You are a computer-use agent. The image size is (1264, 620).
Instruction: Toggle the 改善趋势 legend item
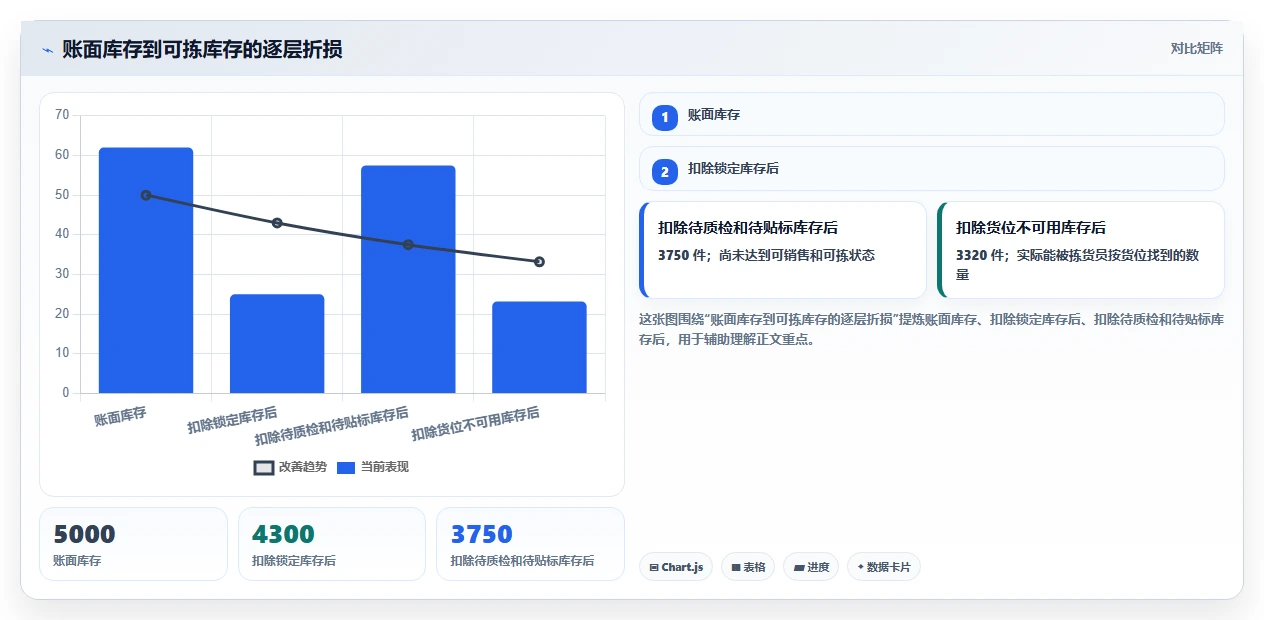point(290,467)
